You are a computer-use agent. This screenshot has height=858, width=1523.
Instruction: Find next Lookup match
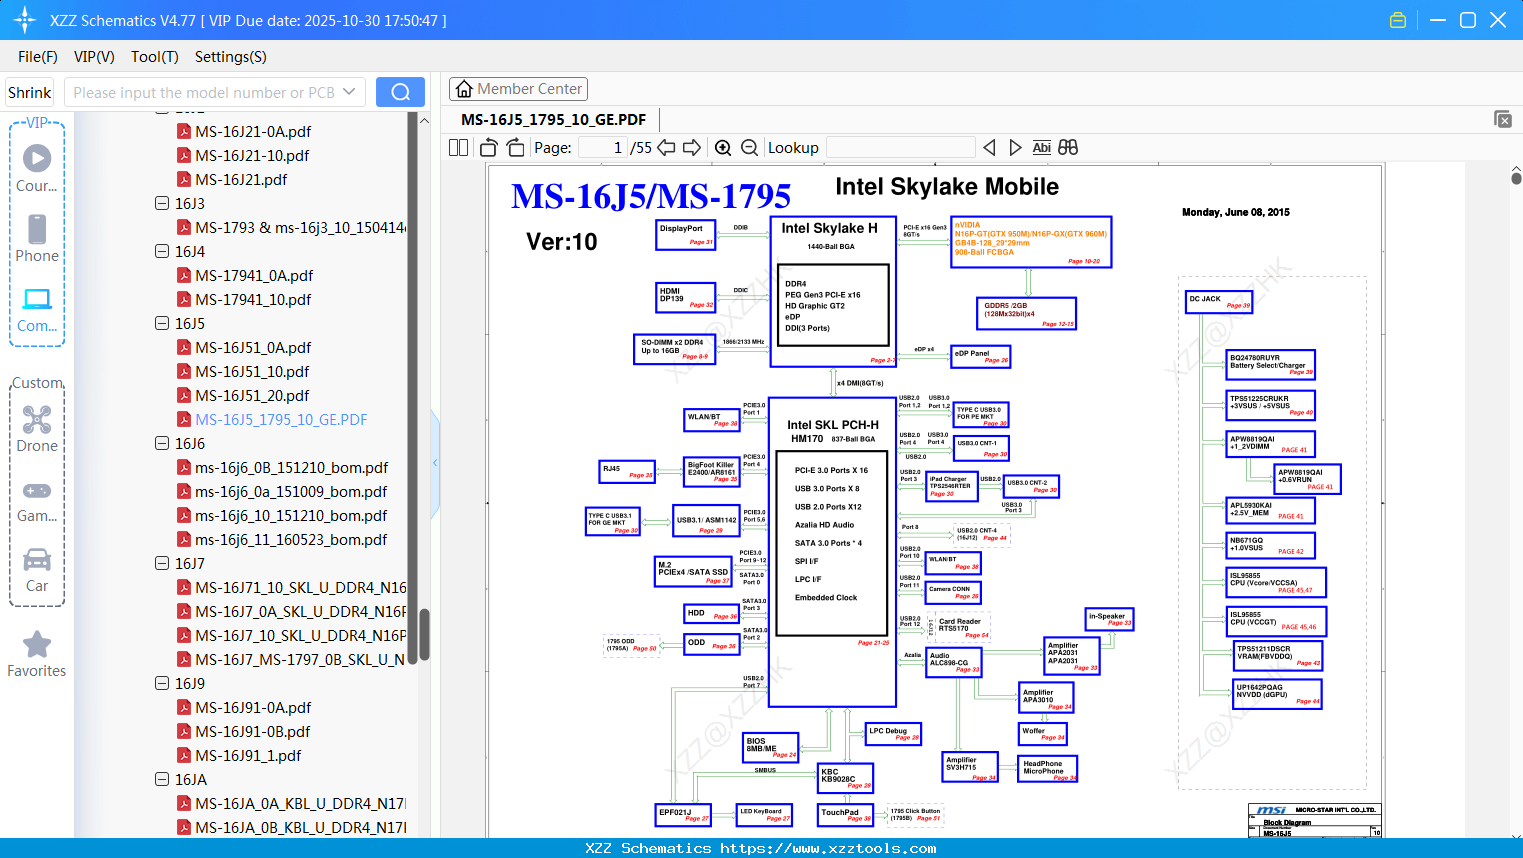tap(1015, 148)
